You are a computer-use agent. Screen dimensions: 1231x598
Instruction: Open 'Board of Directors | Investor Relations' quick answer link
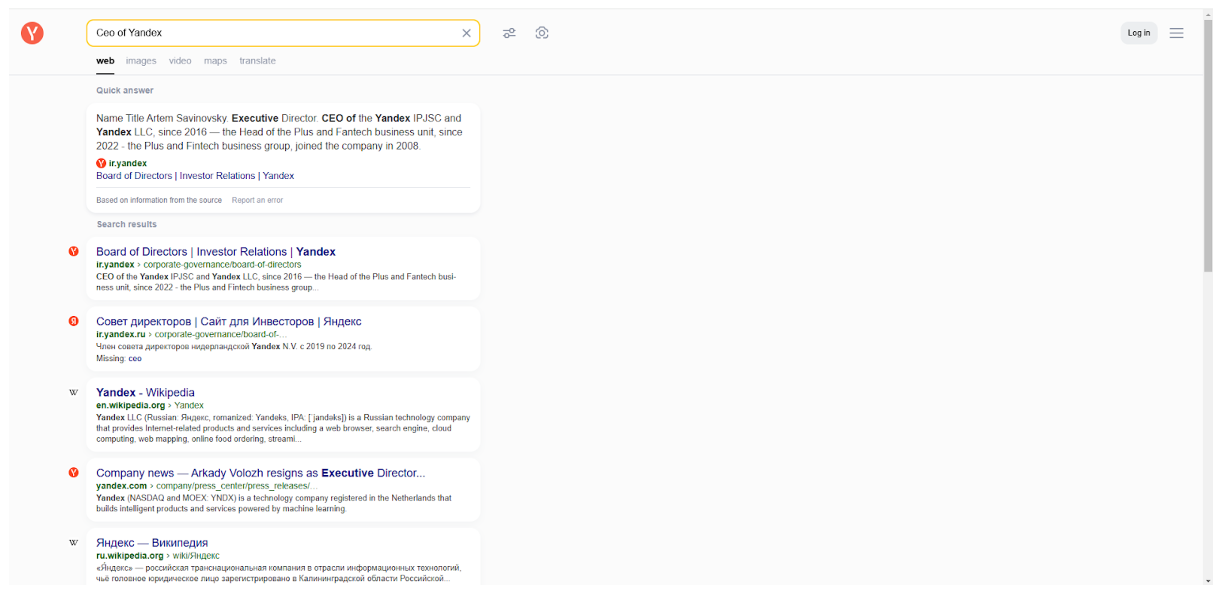[195, 176]
